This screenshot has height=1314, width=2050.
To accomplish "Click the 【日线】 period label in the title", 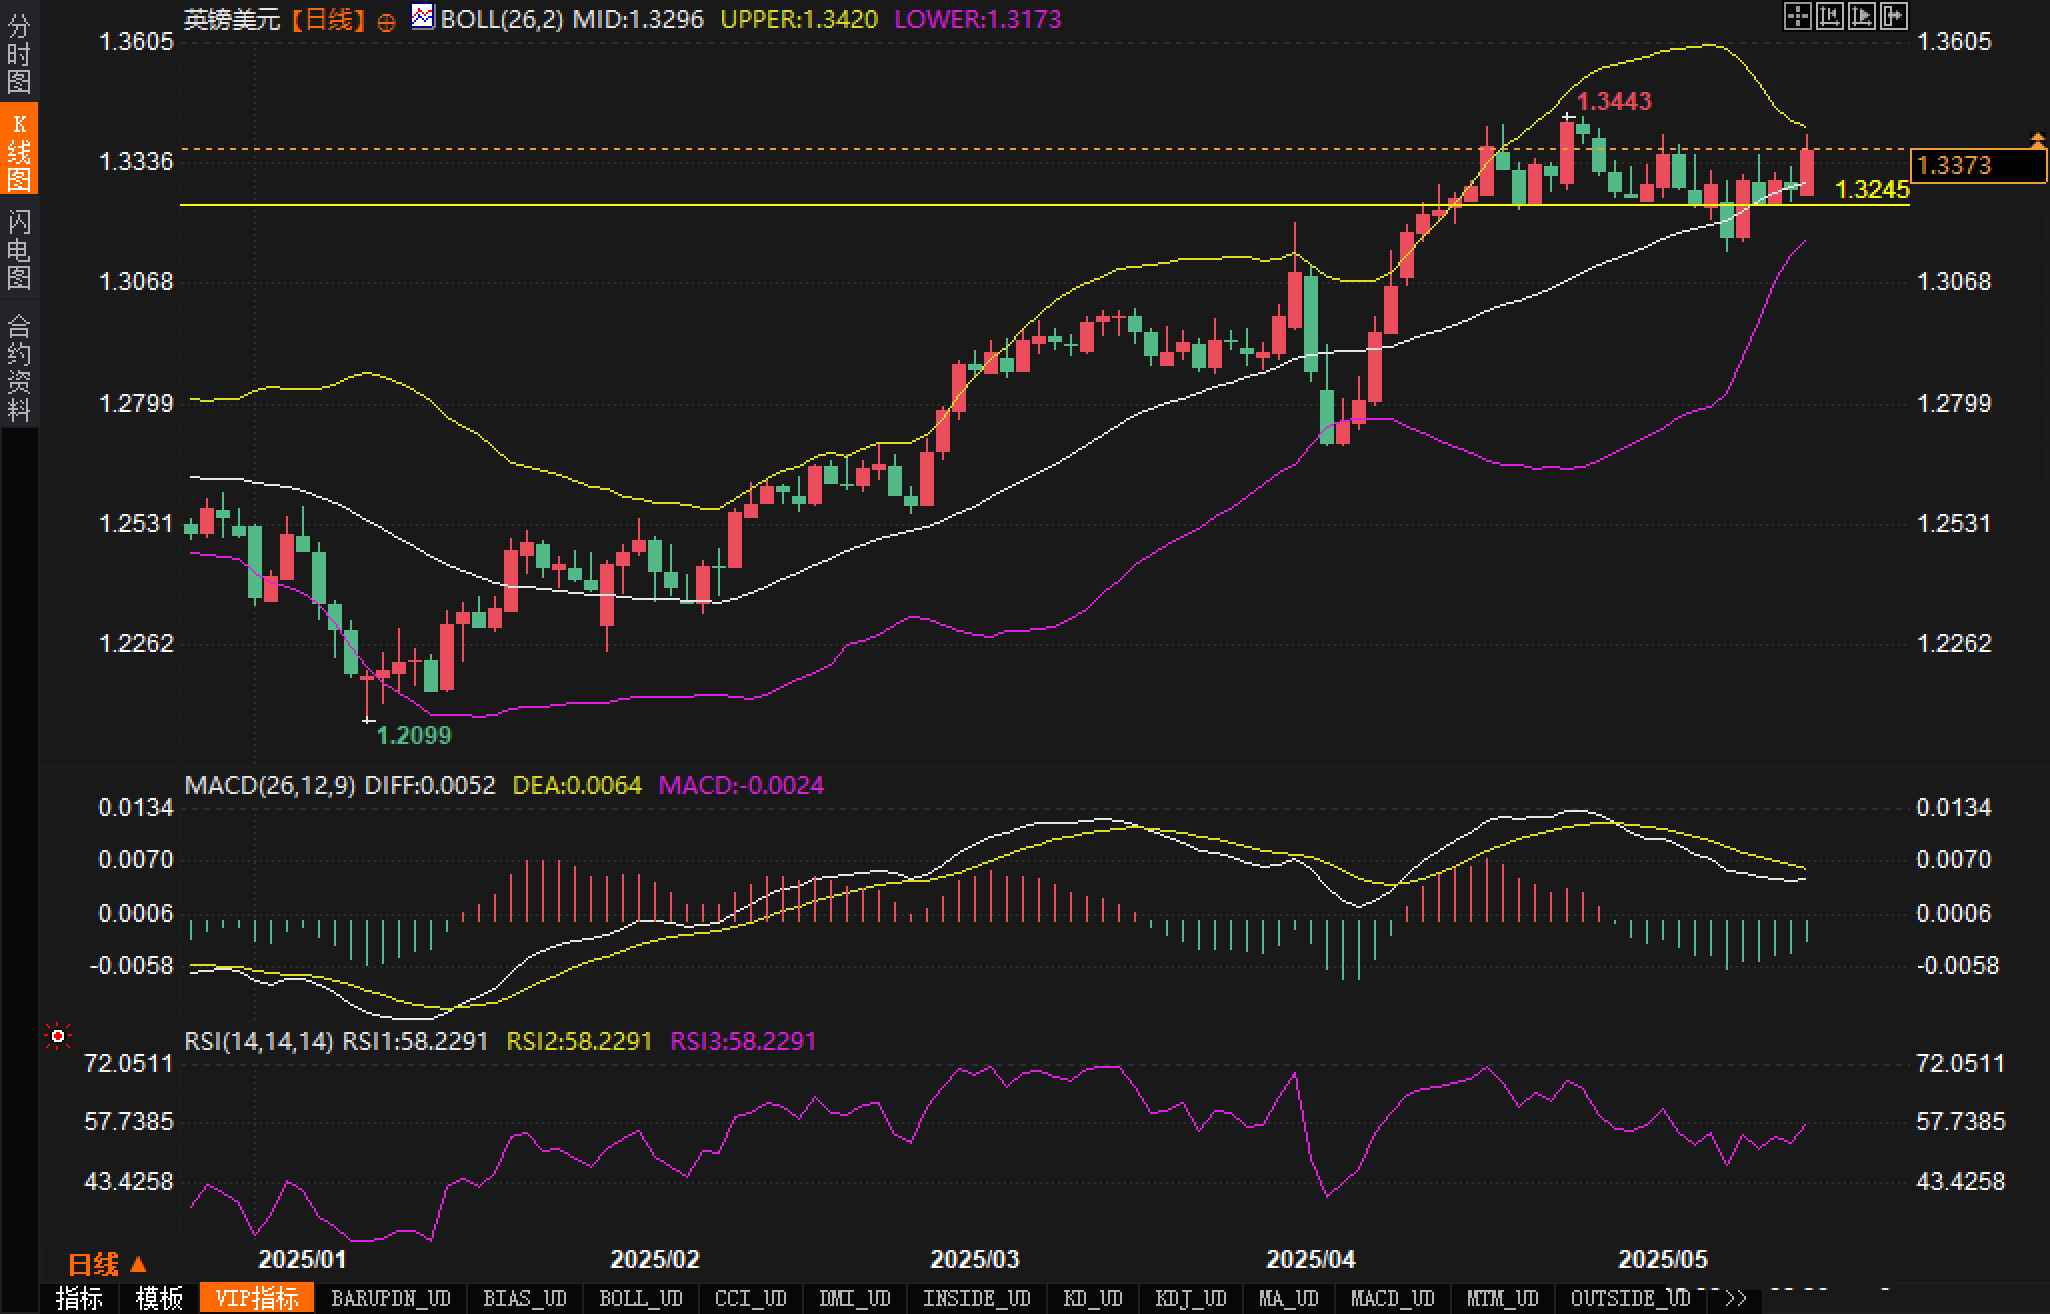I will (x=329, y=19).
